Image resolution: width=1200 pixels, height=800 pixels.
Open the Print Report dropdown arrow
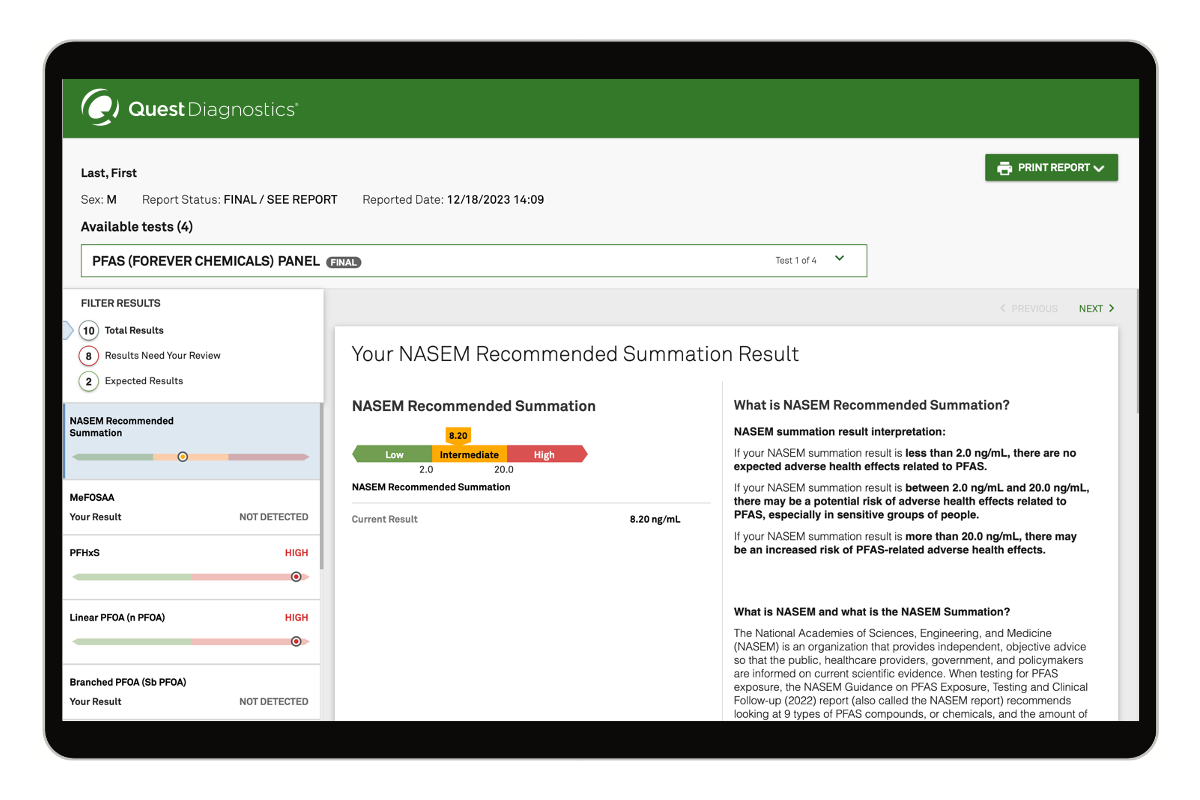[1099, 169]
